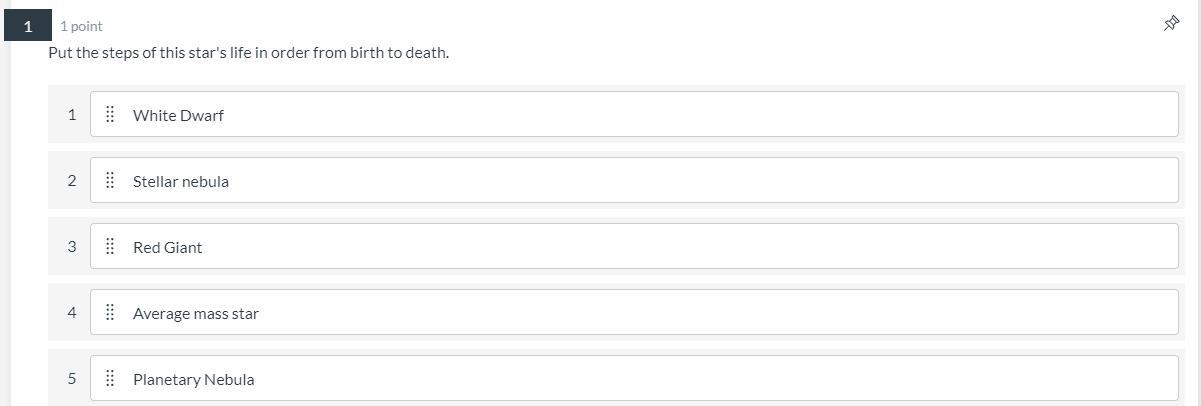Choose the Average mass star text label
Image resolution: width=1201 pixels, height=406 pixels.
pyautogui.click(x=195, y=313)
